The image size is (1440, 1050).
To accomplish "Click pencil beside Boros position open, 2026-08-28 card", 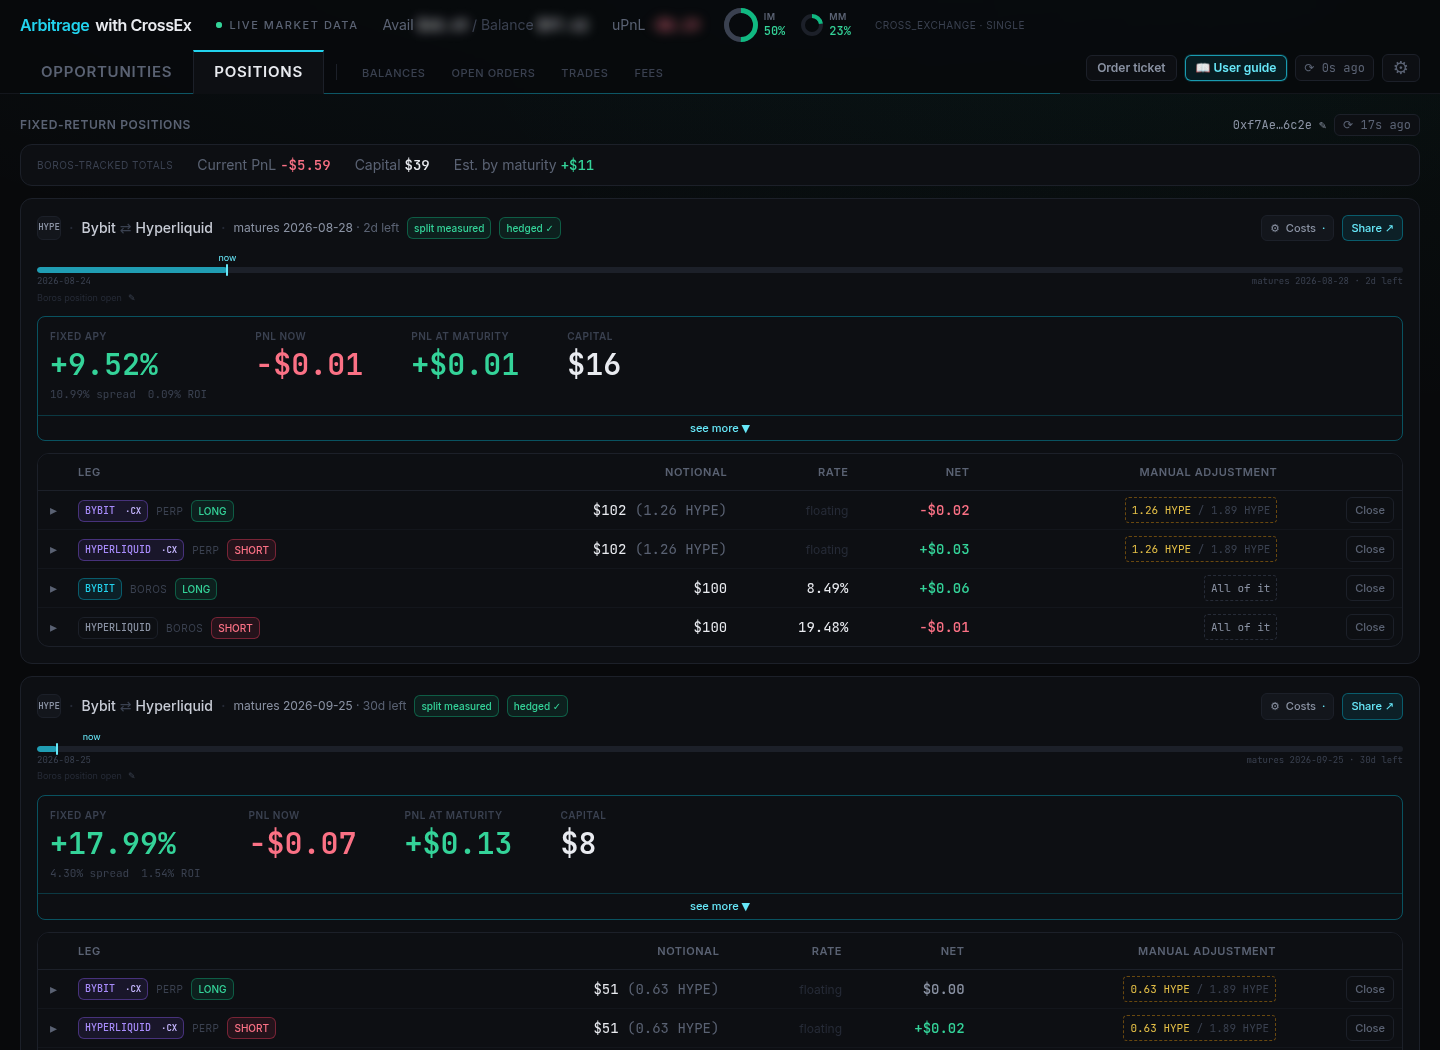I will click(x=132, y=298).
